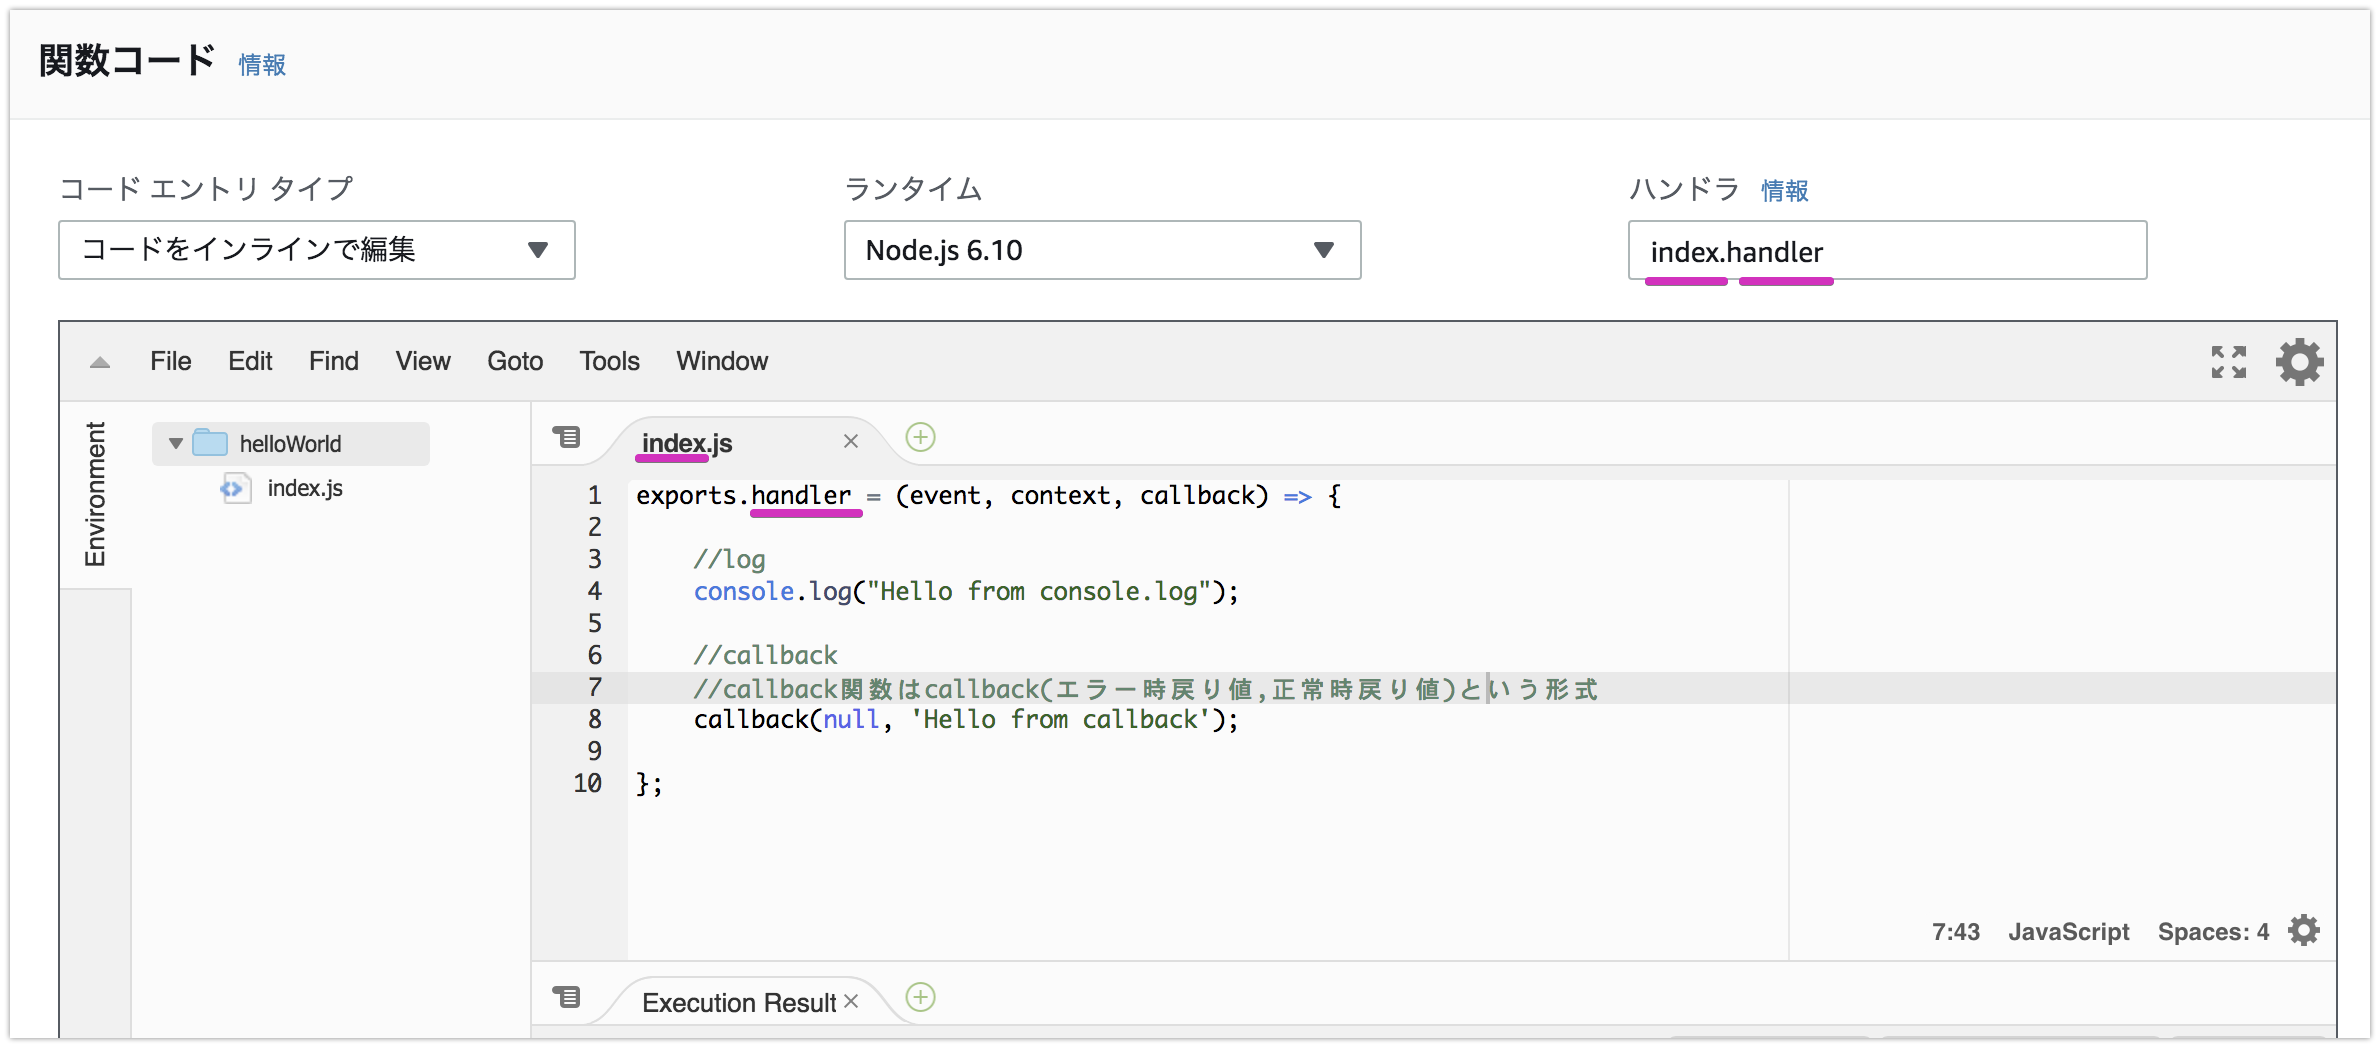Enter fullscreen with the expand arrows icon

pos(2229,362)
